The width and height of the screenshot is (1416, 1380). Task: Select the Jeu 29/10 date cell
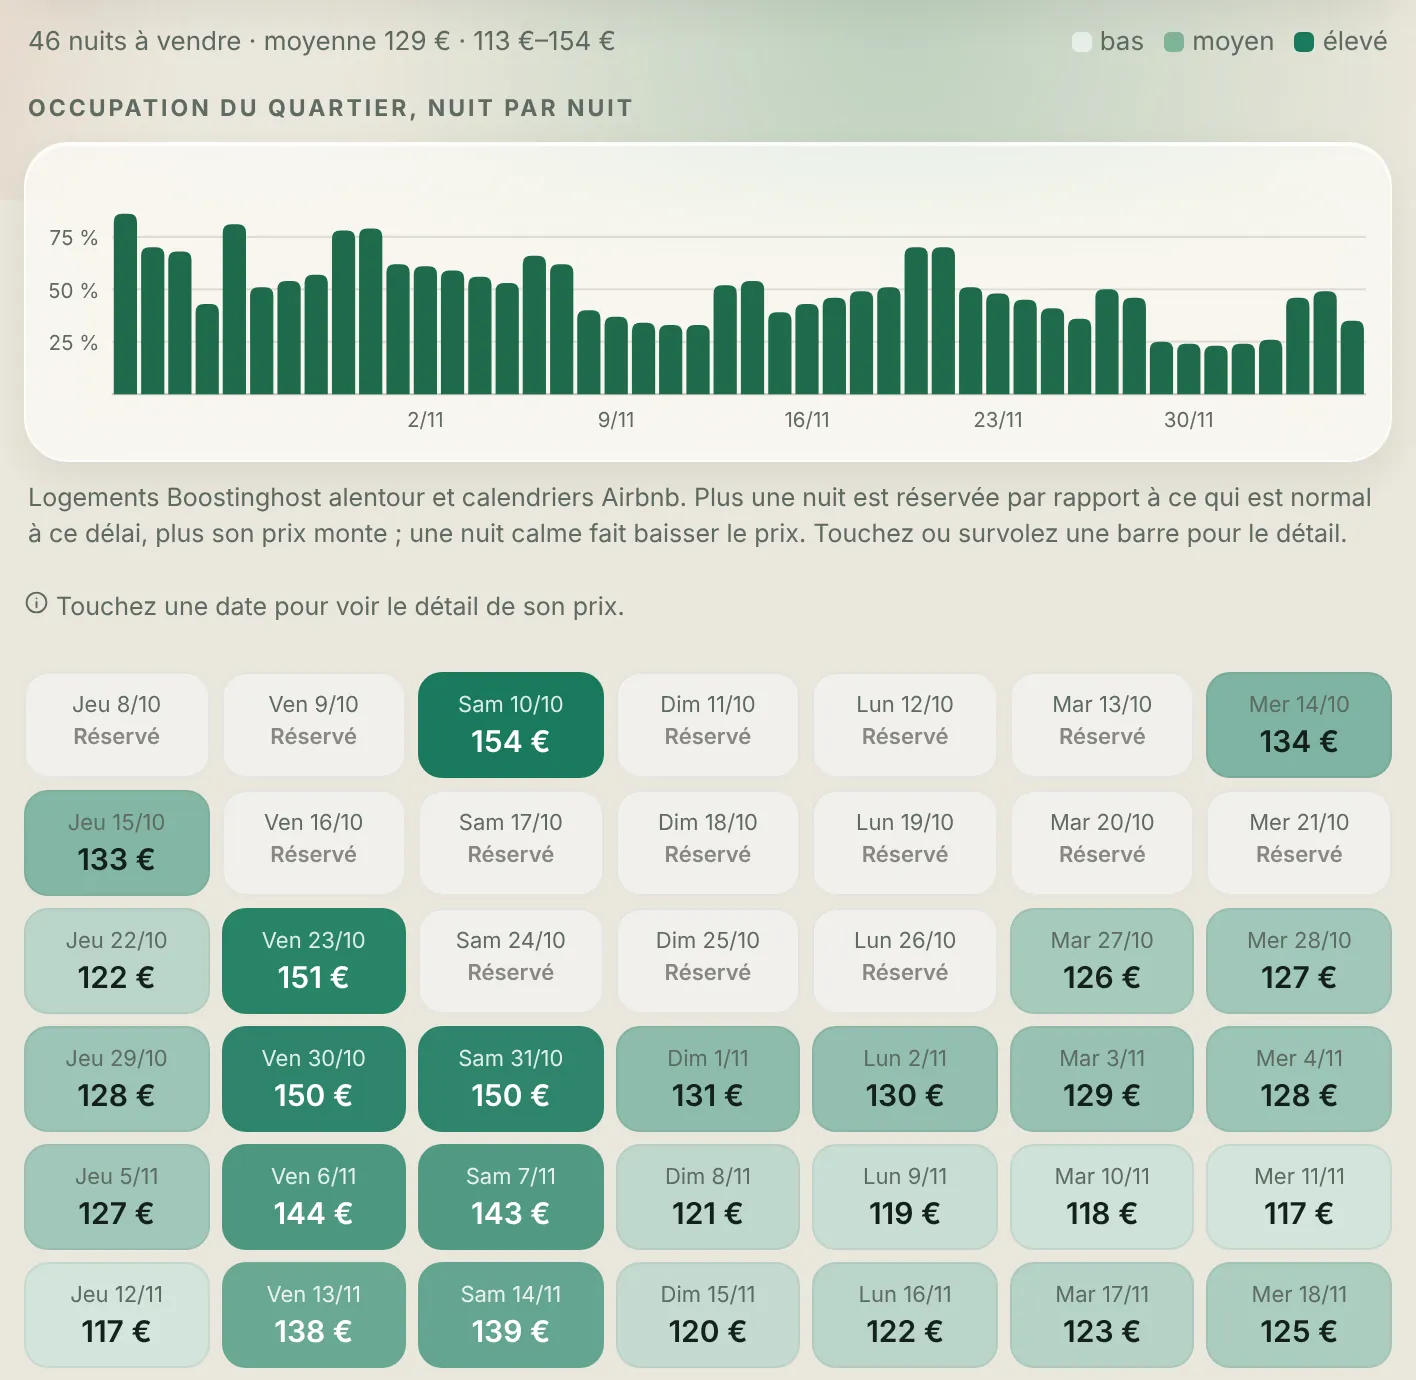click(x=117, y=1079)
